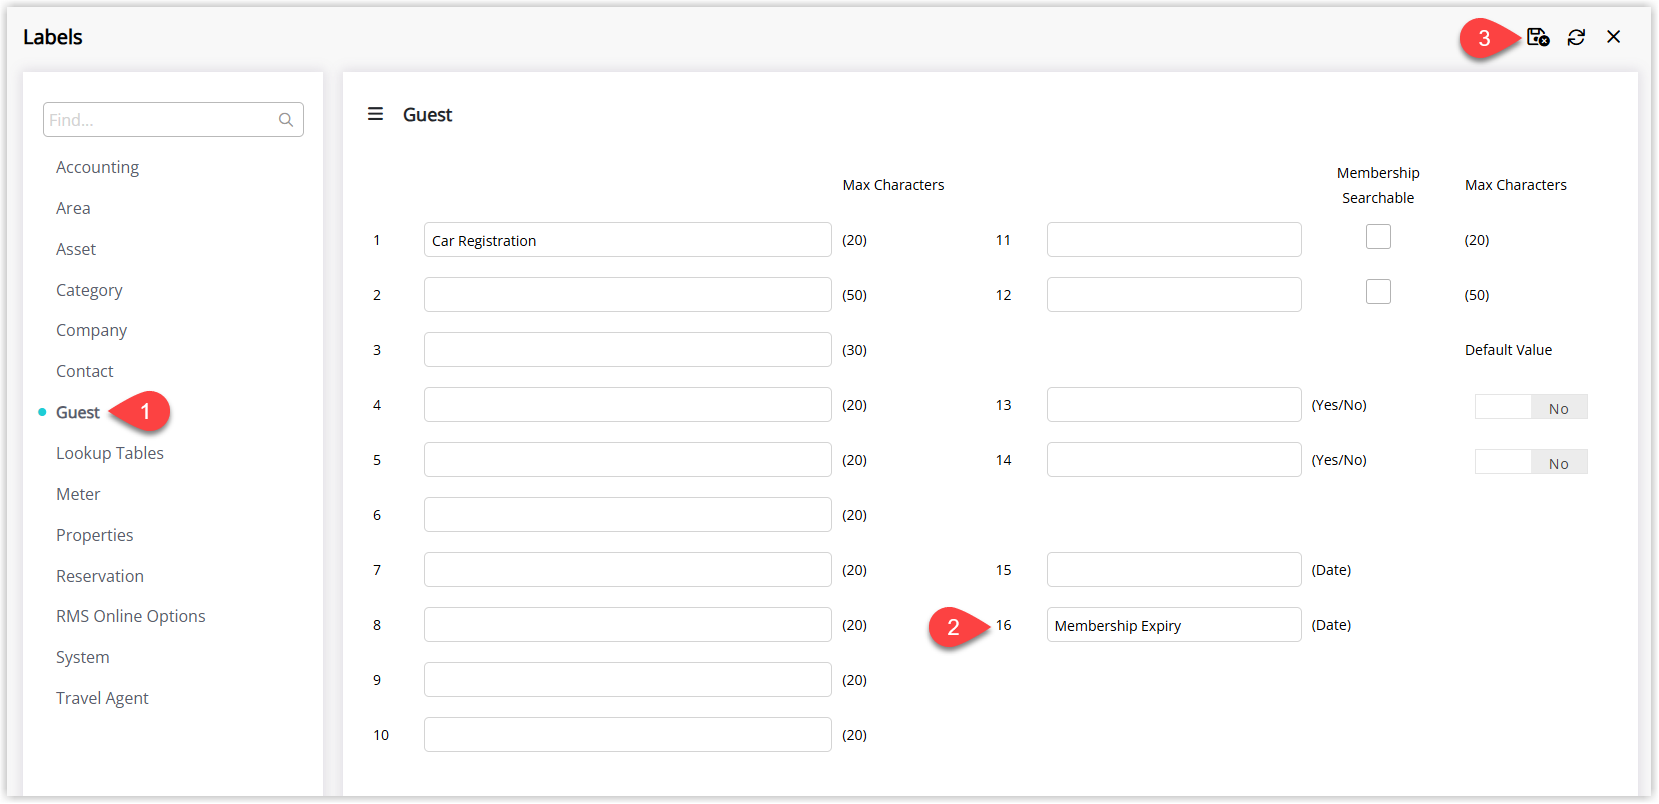
Task: Click the search magnifier in Find box
Action: tap(286, 120)
